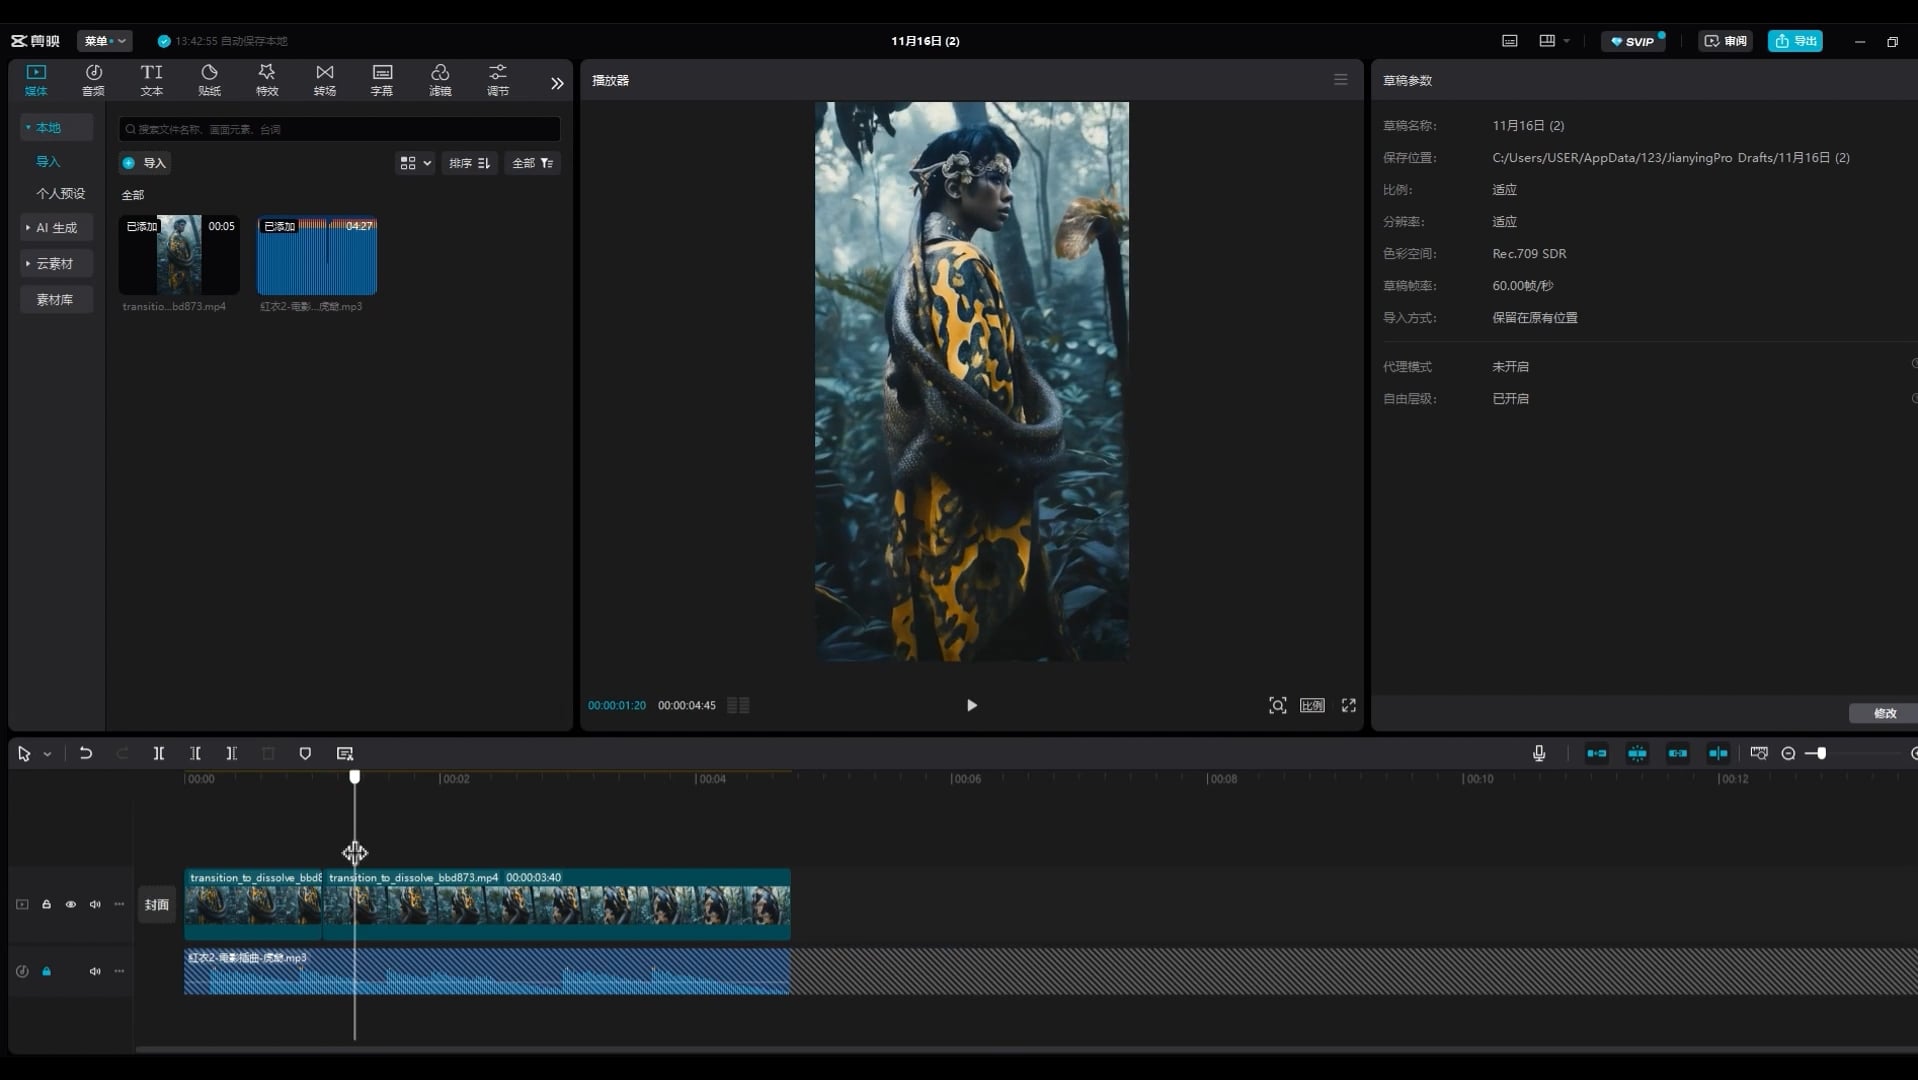Viewport: 1918px width, 1080px height.
Task: Hide the video track with eye icon
Action: pos(70,904)
